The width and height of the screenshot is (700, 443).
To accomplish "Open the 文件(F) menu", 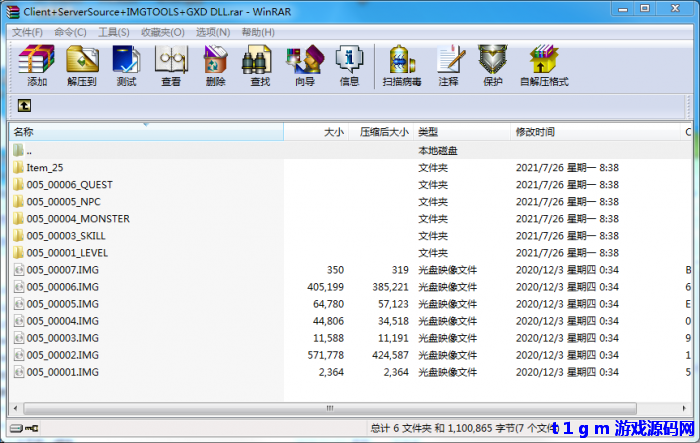I will (x=27, y=32).
